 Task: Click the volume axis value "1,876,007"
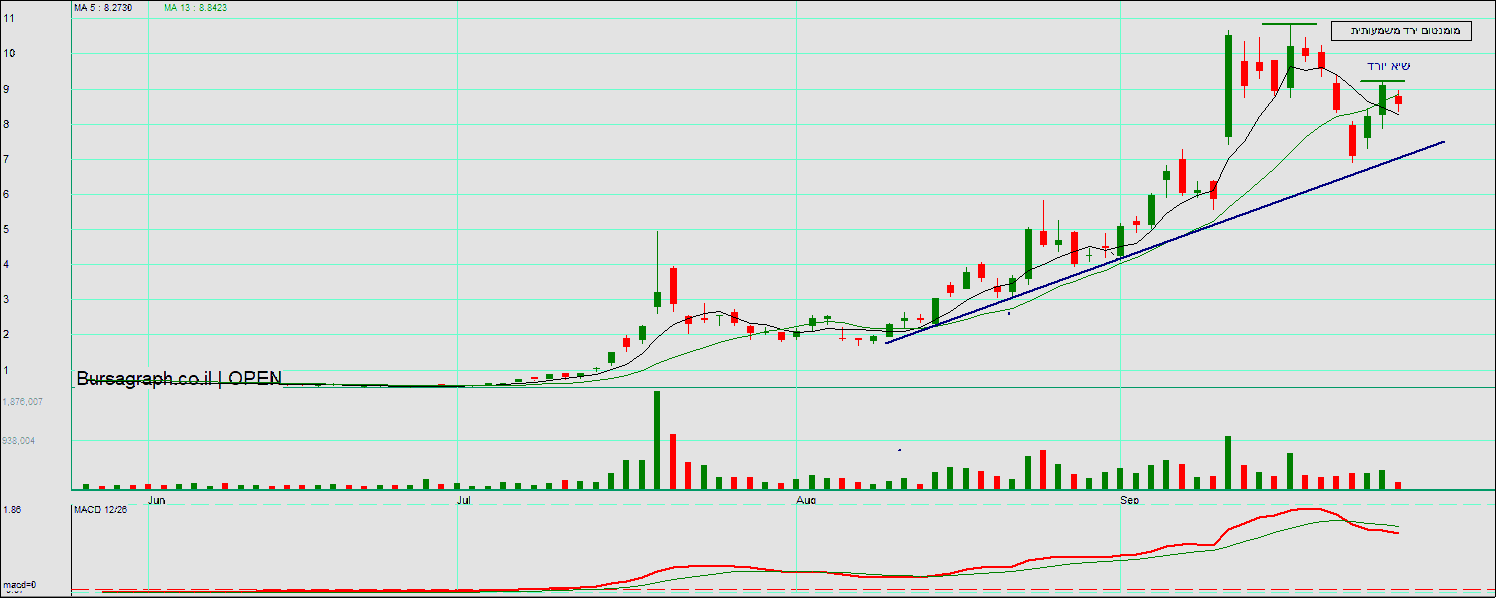click(x=22, y=401)
